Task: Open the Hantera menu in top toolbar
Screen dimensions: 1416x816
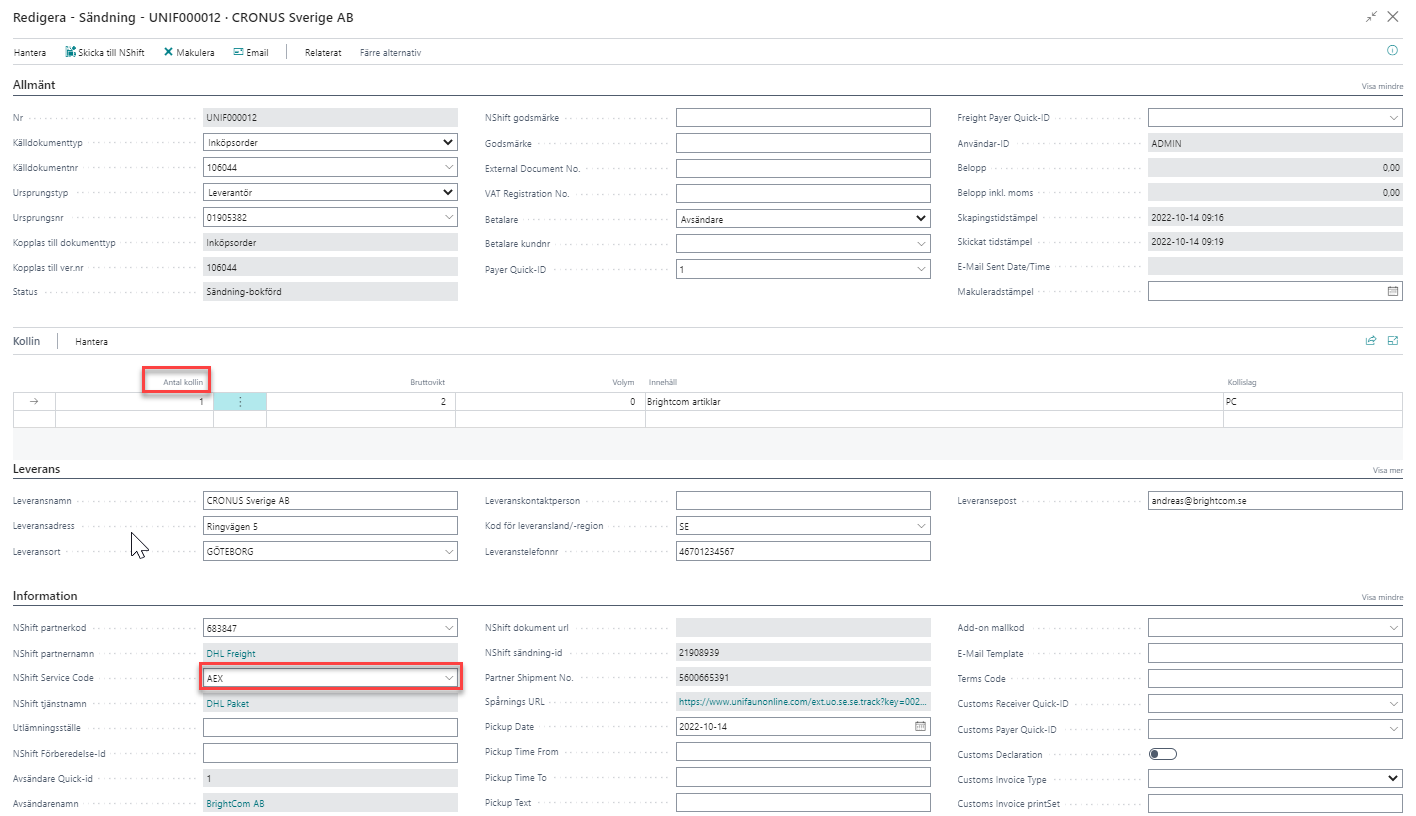Action: click(30, 52)
